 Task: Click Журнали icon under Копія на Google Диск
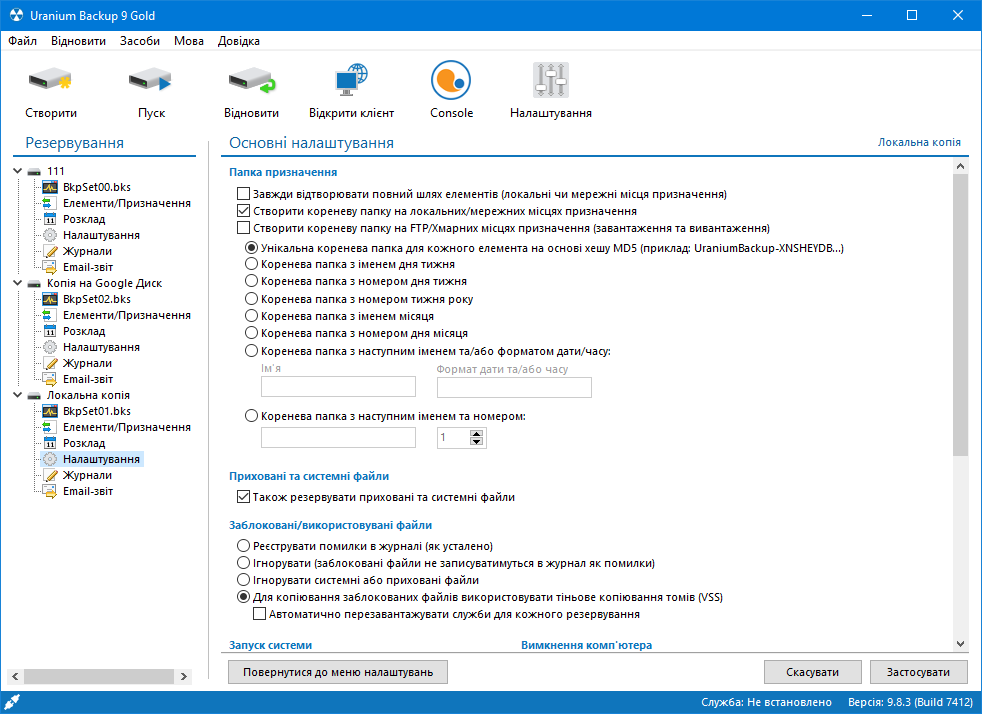tap(50, 363)
